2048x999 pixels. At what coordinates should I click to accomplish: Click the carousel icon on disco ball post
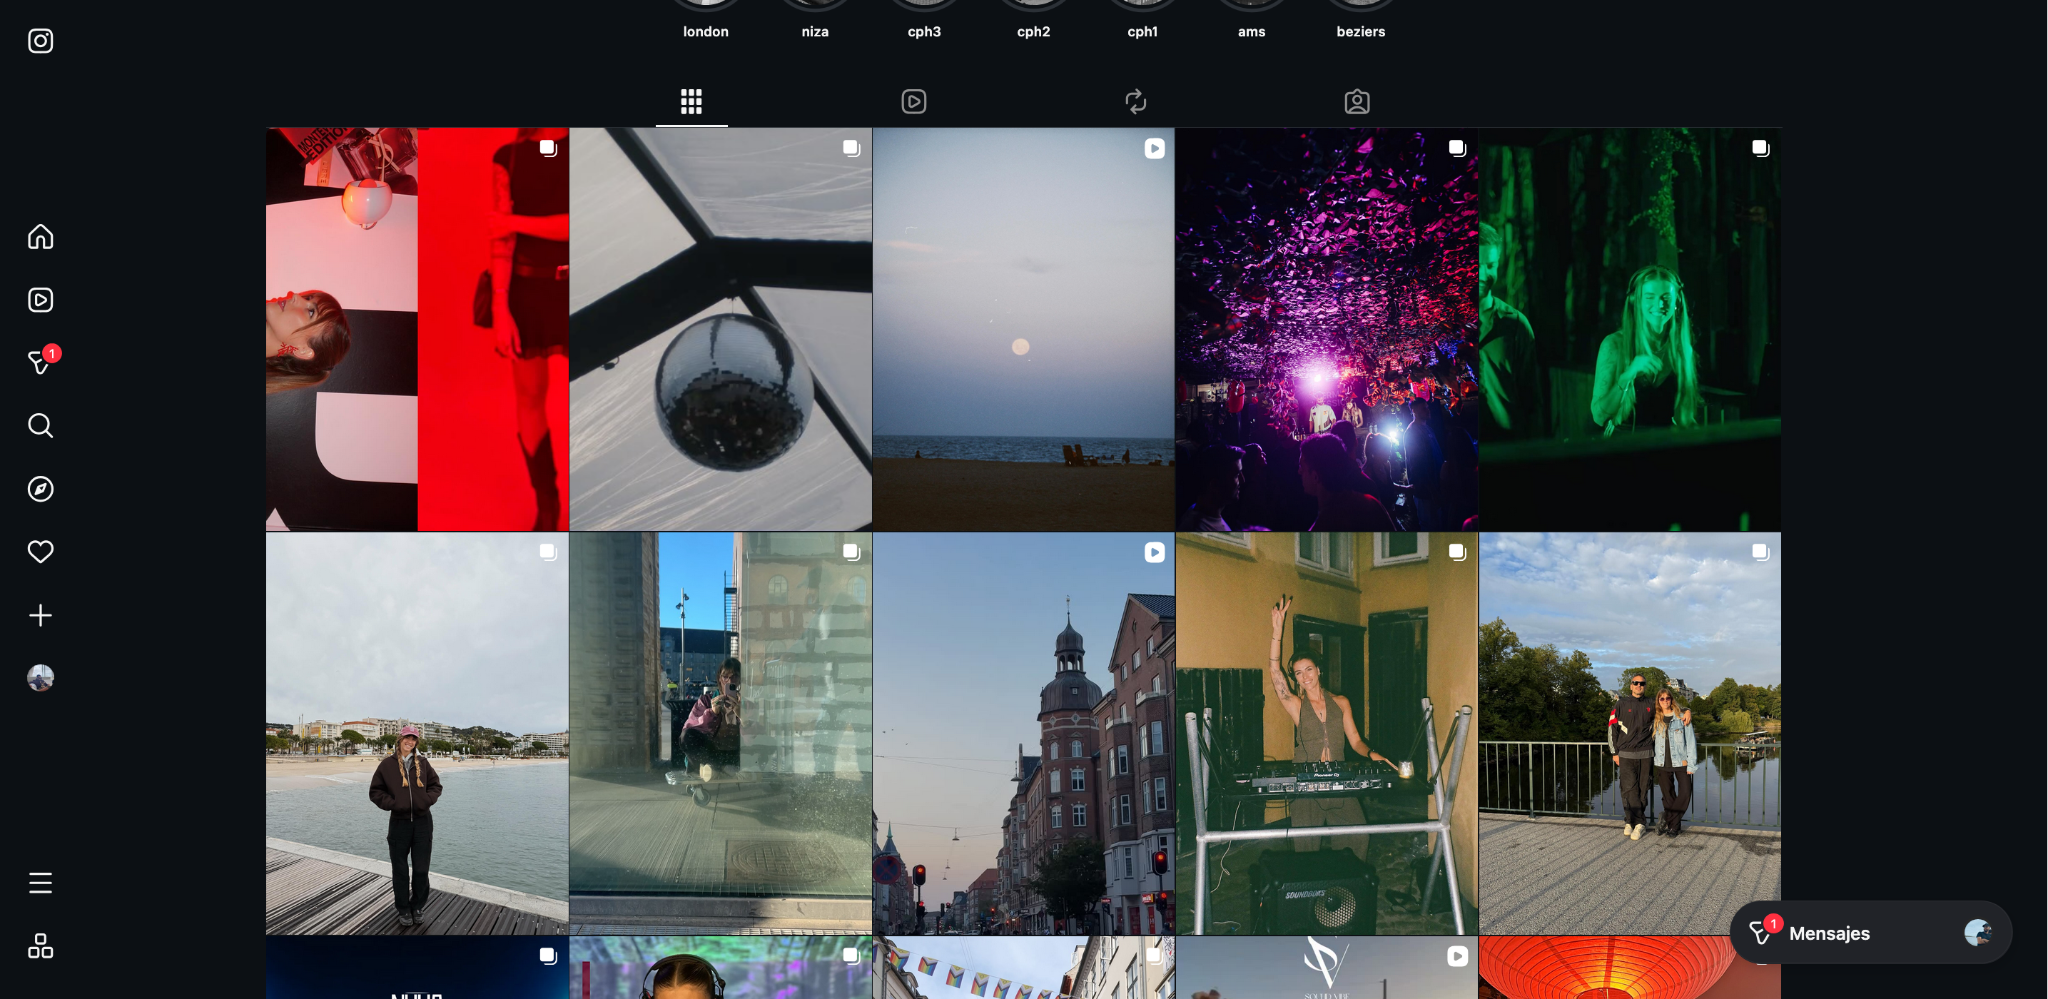851,148
